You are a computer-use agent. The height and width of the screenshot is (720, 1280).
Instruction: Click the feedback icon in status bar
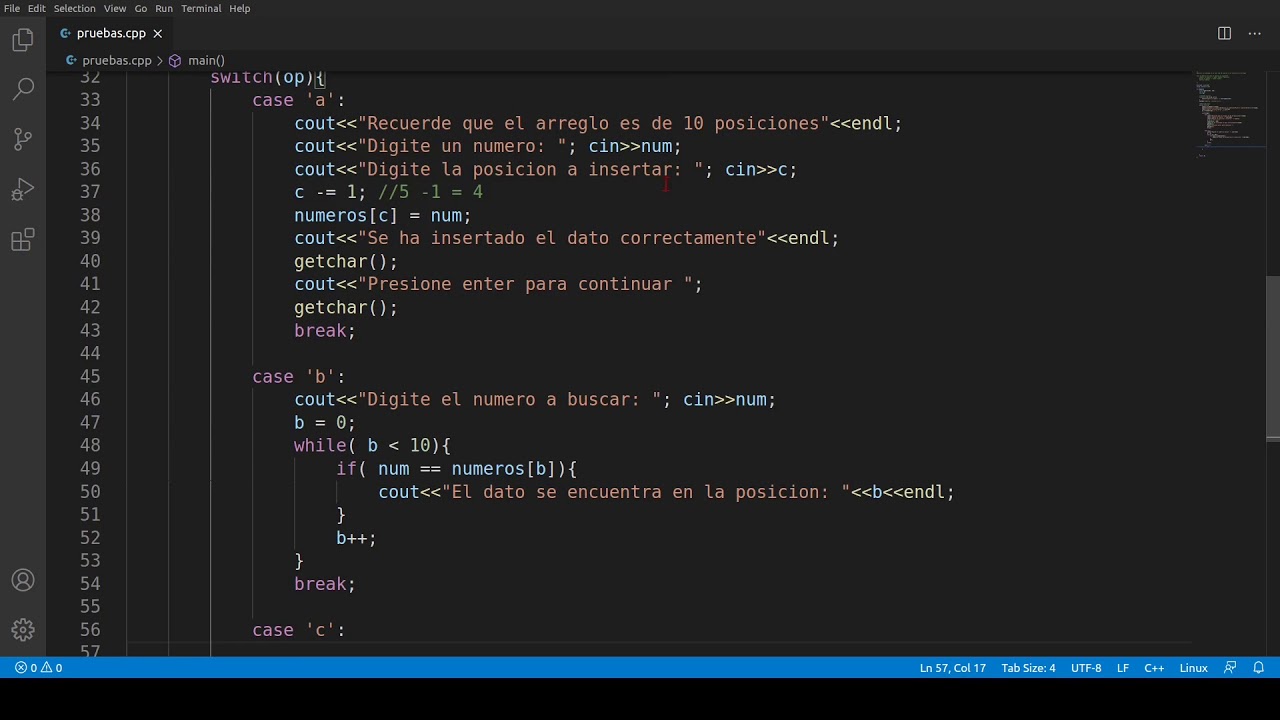coord(1230,668)
